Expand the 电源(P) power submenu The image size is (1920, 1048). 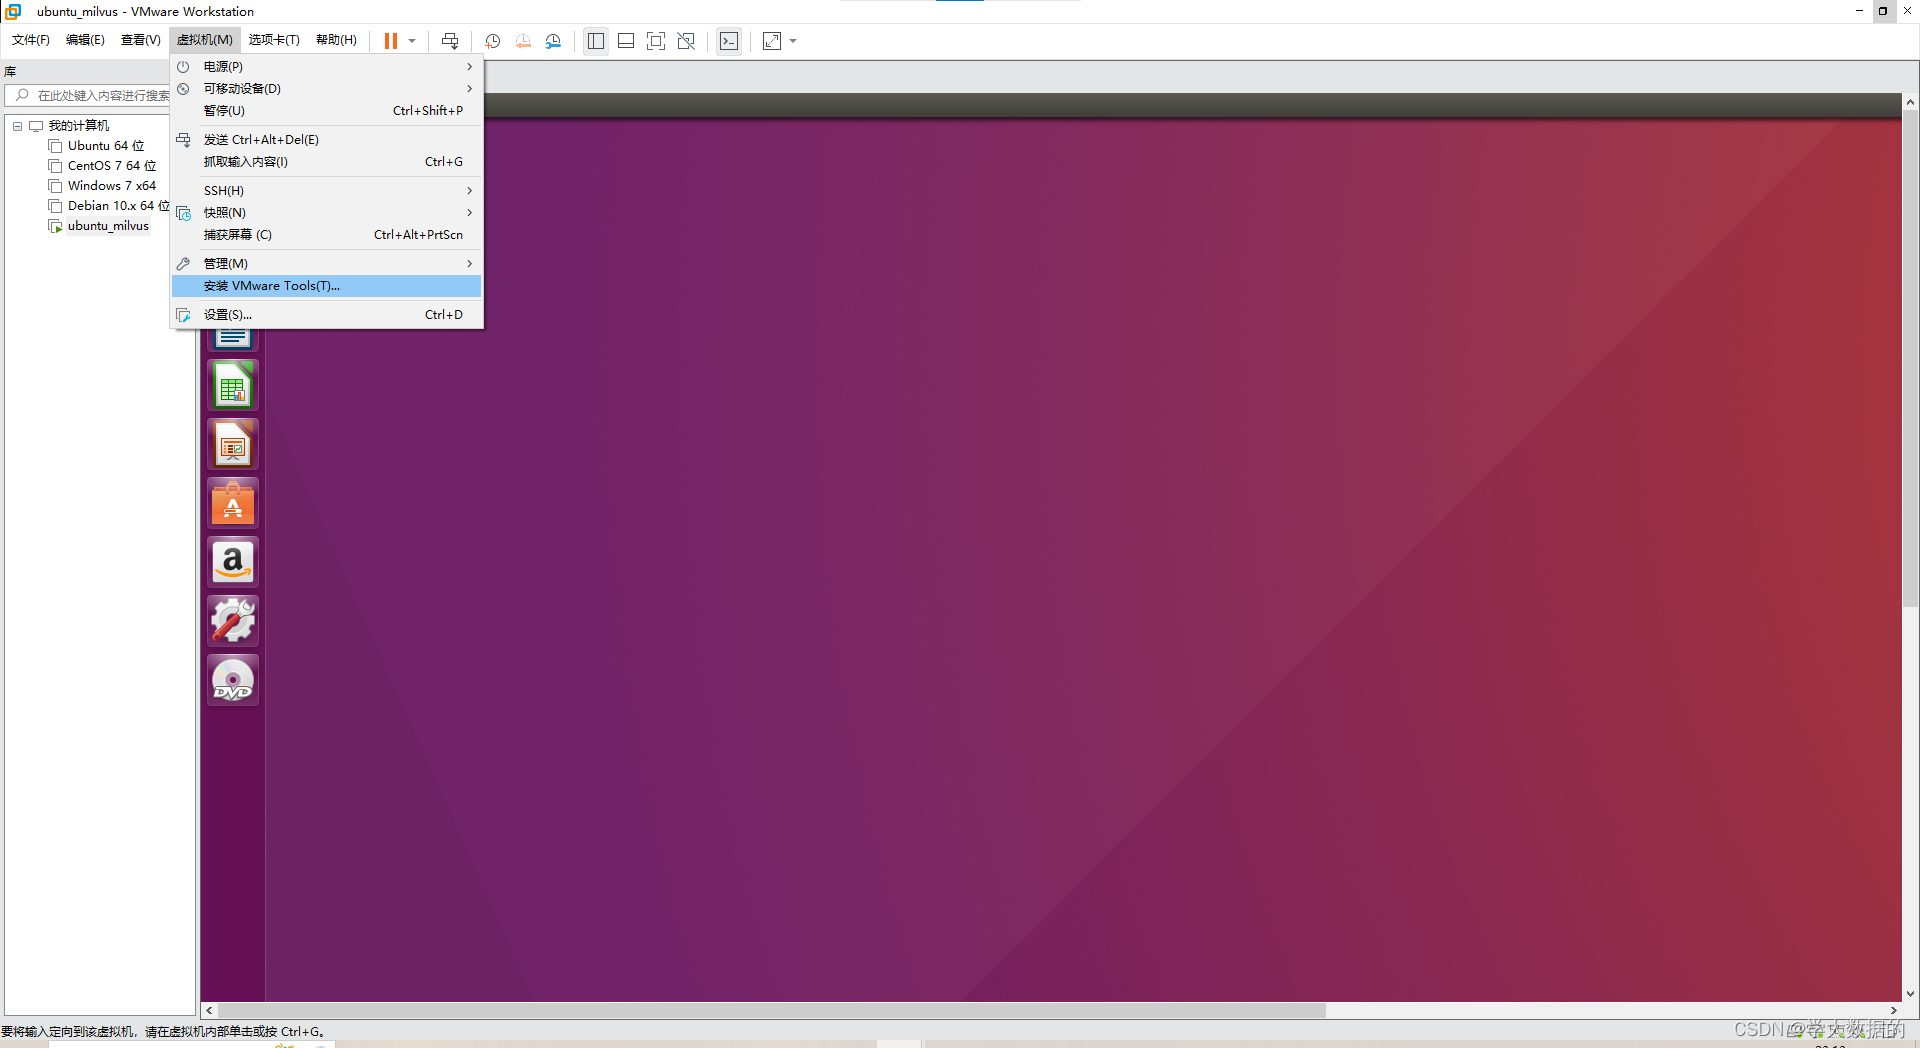[327, 67]
